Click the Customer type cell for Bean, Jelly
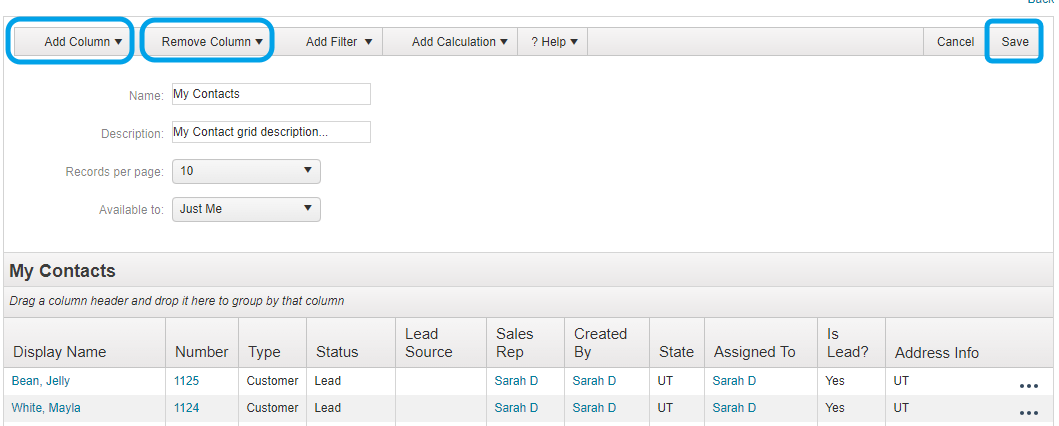 (x=272, y=381)
